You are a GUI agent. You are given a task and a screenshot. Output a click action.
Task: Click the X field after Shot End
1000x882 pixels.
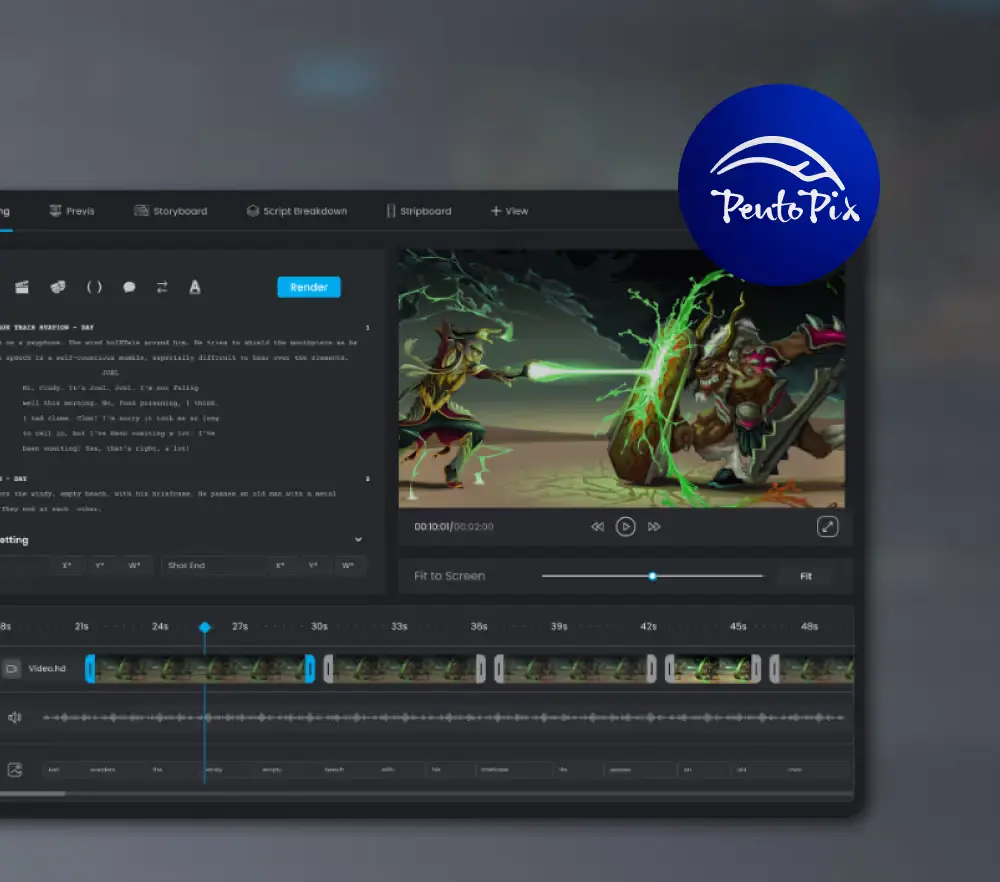point(280,565)
